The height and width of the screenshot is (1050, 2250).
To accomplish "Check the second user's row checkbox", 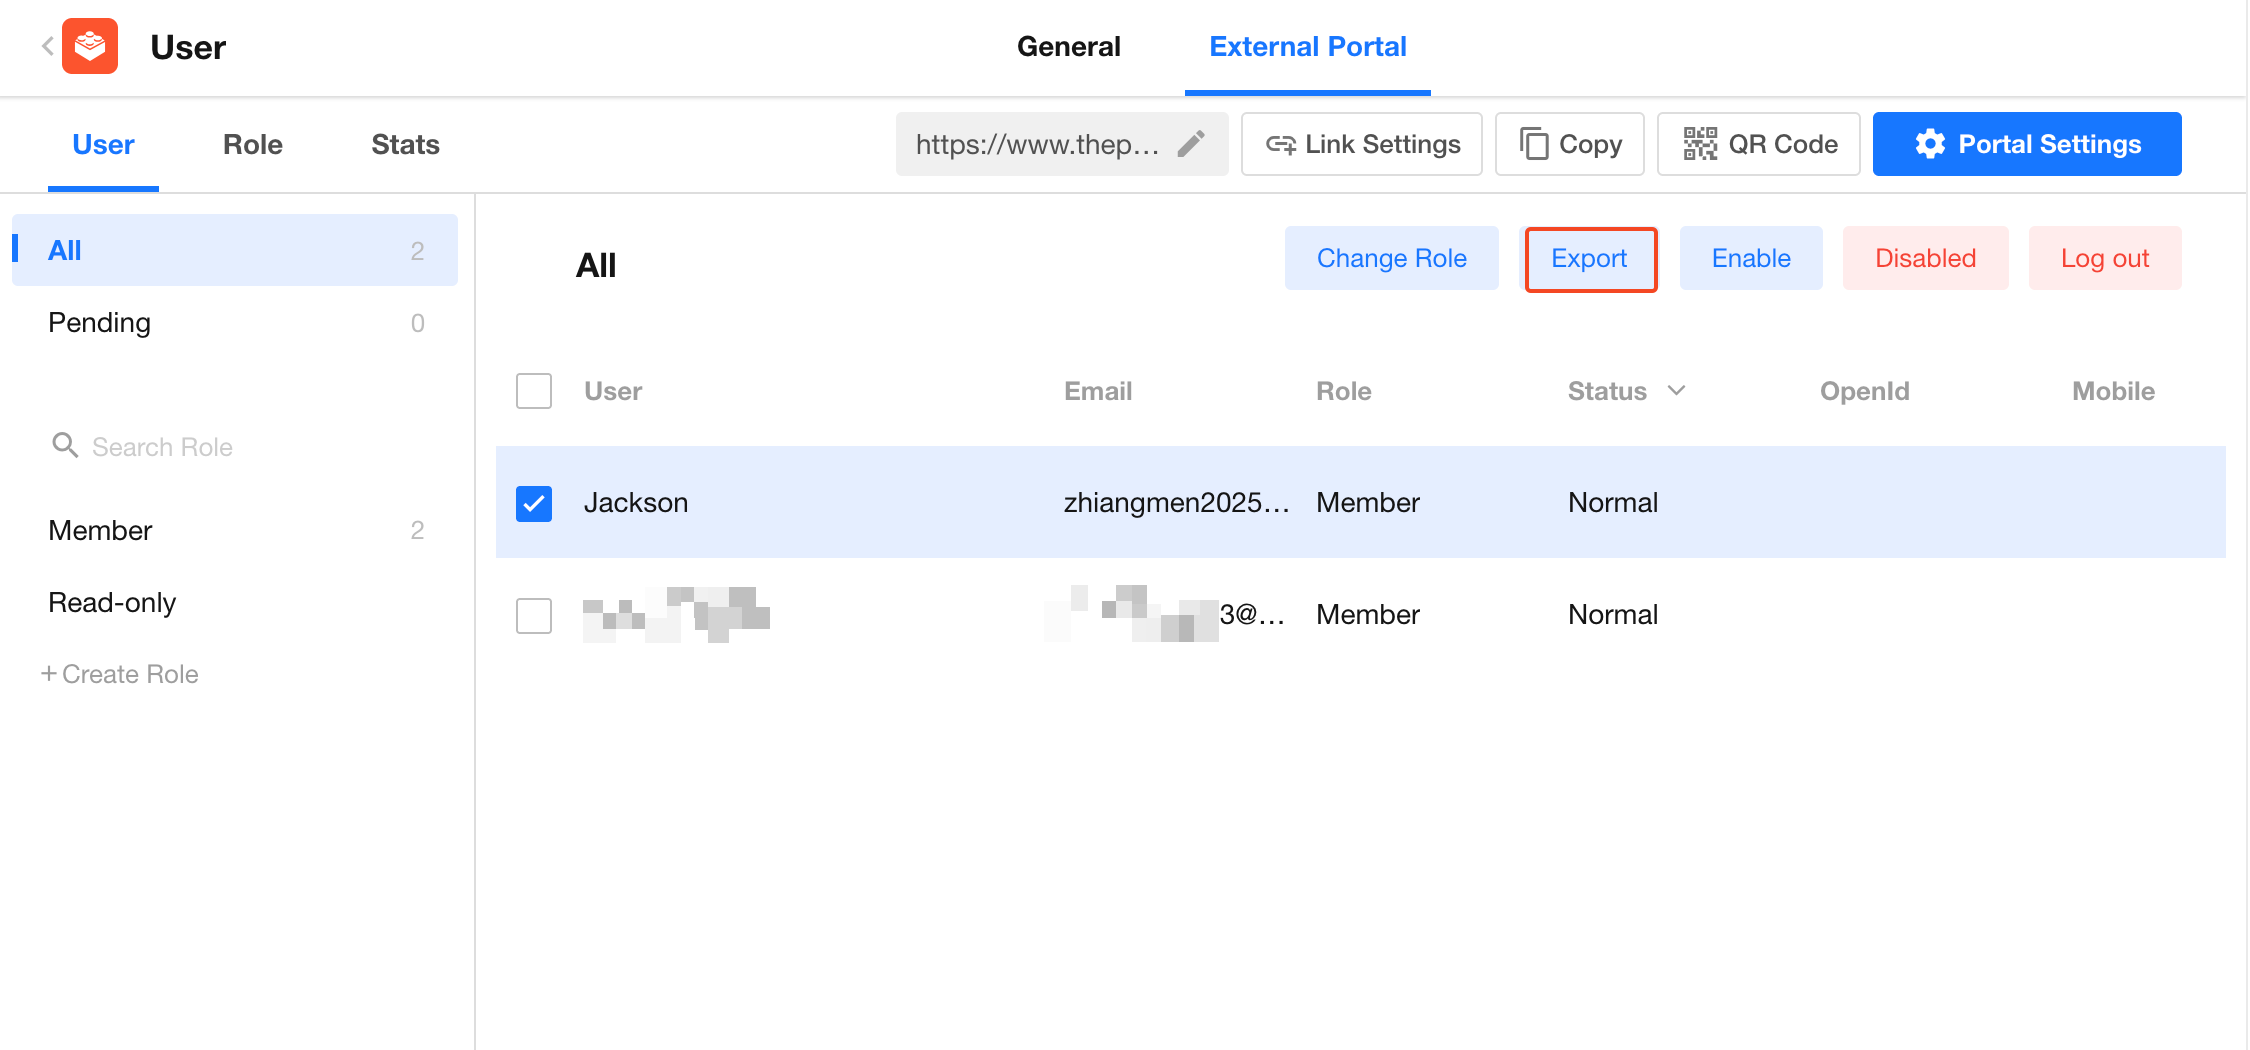I will pos(534,615).
